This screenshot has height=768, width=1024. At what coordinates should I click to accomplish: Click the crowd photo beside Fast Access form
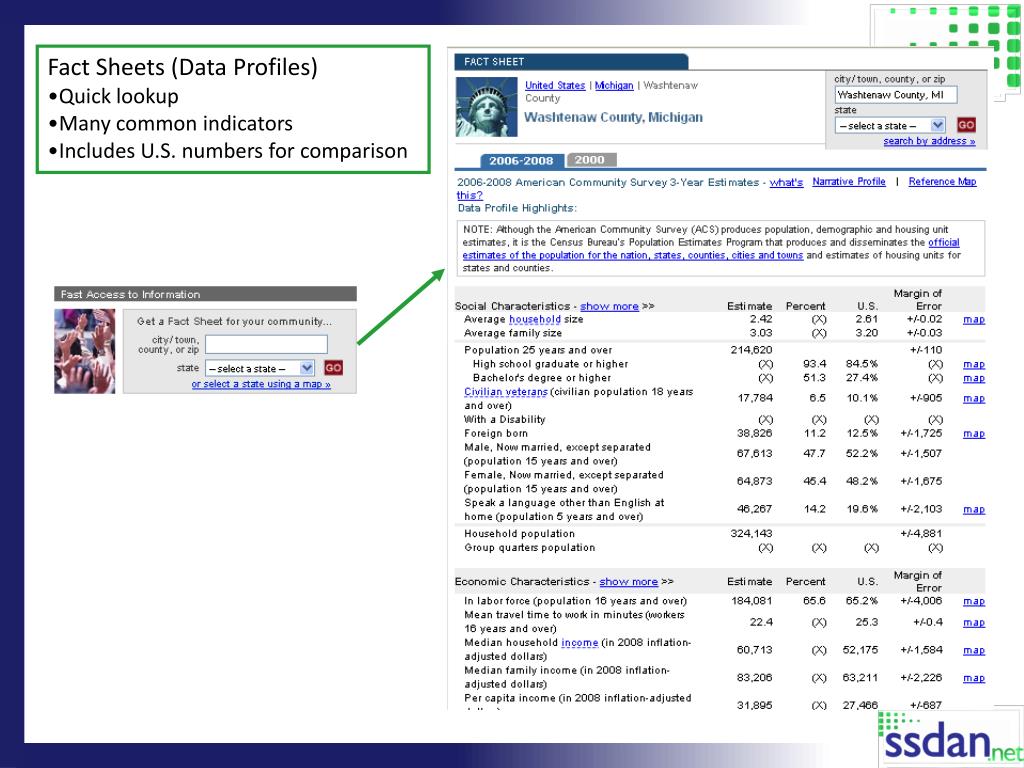(x=85, y=351)
